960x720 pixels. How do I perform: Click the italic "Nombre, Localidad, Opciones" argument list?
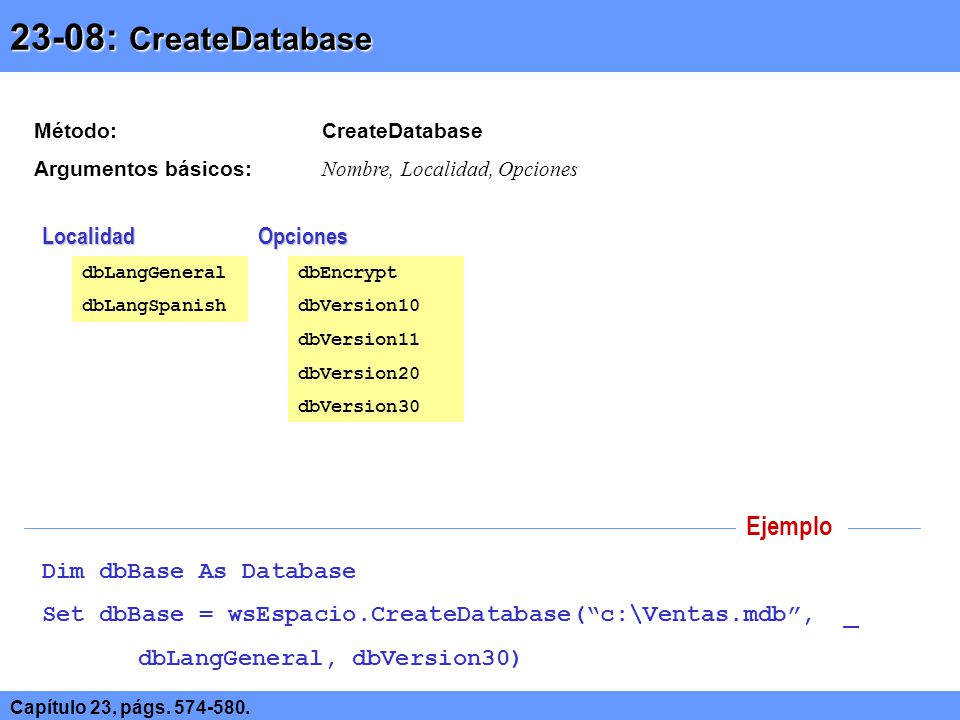(x=449, y=170)
